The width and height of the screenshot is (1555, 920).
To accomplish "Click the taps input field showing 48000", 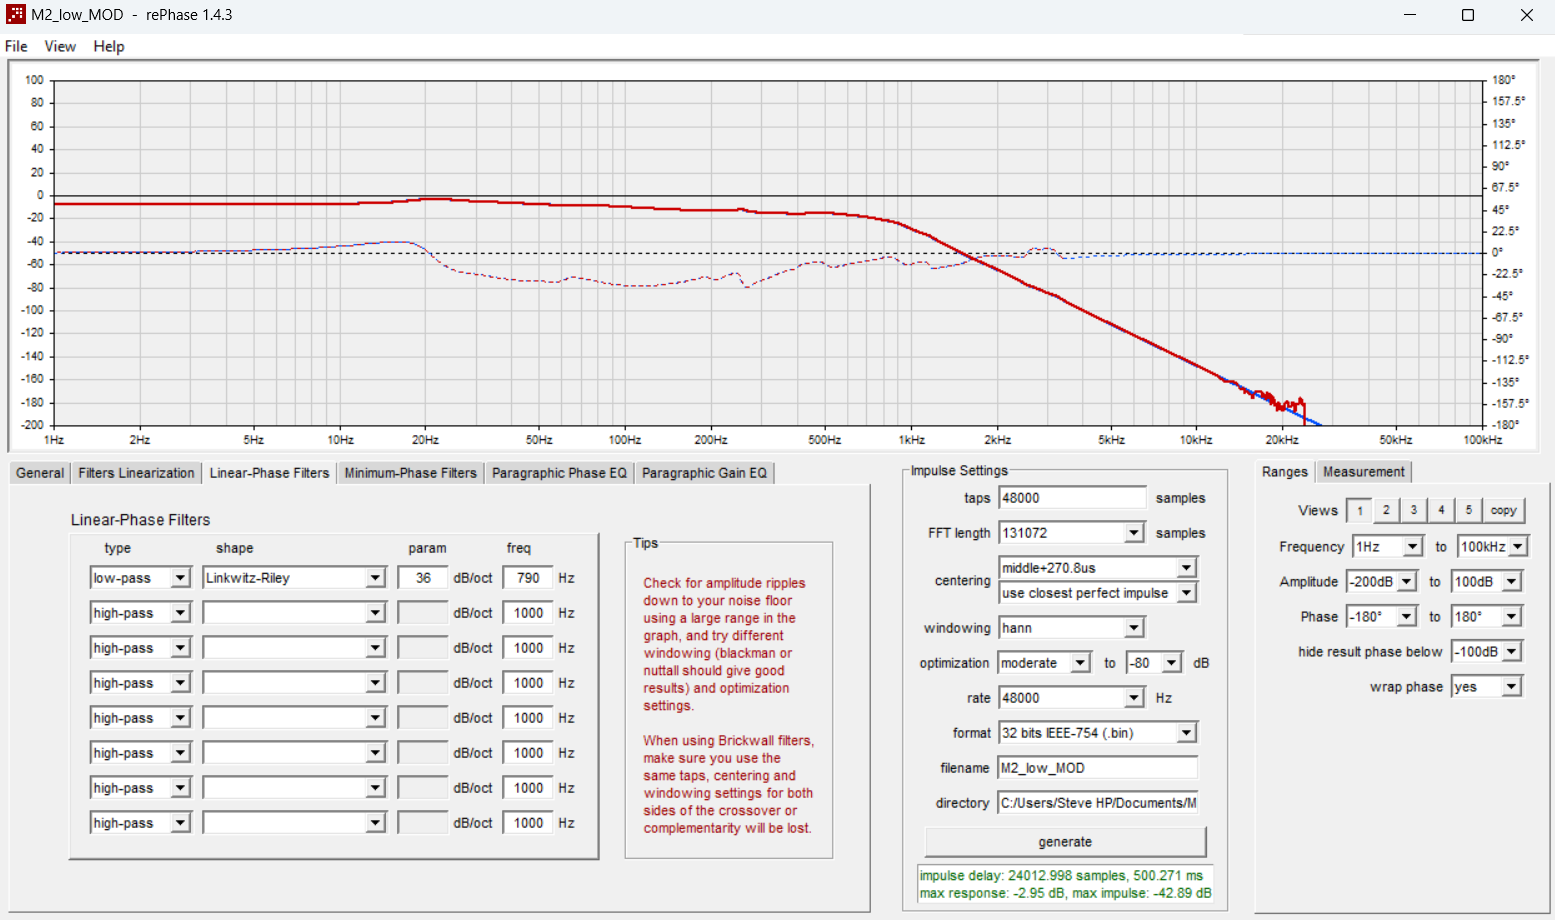I will (x=1072, y=497).
